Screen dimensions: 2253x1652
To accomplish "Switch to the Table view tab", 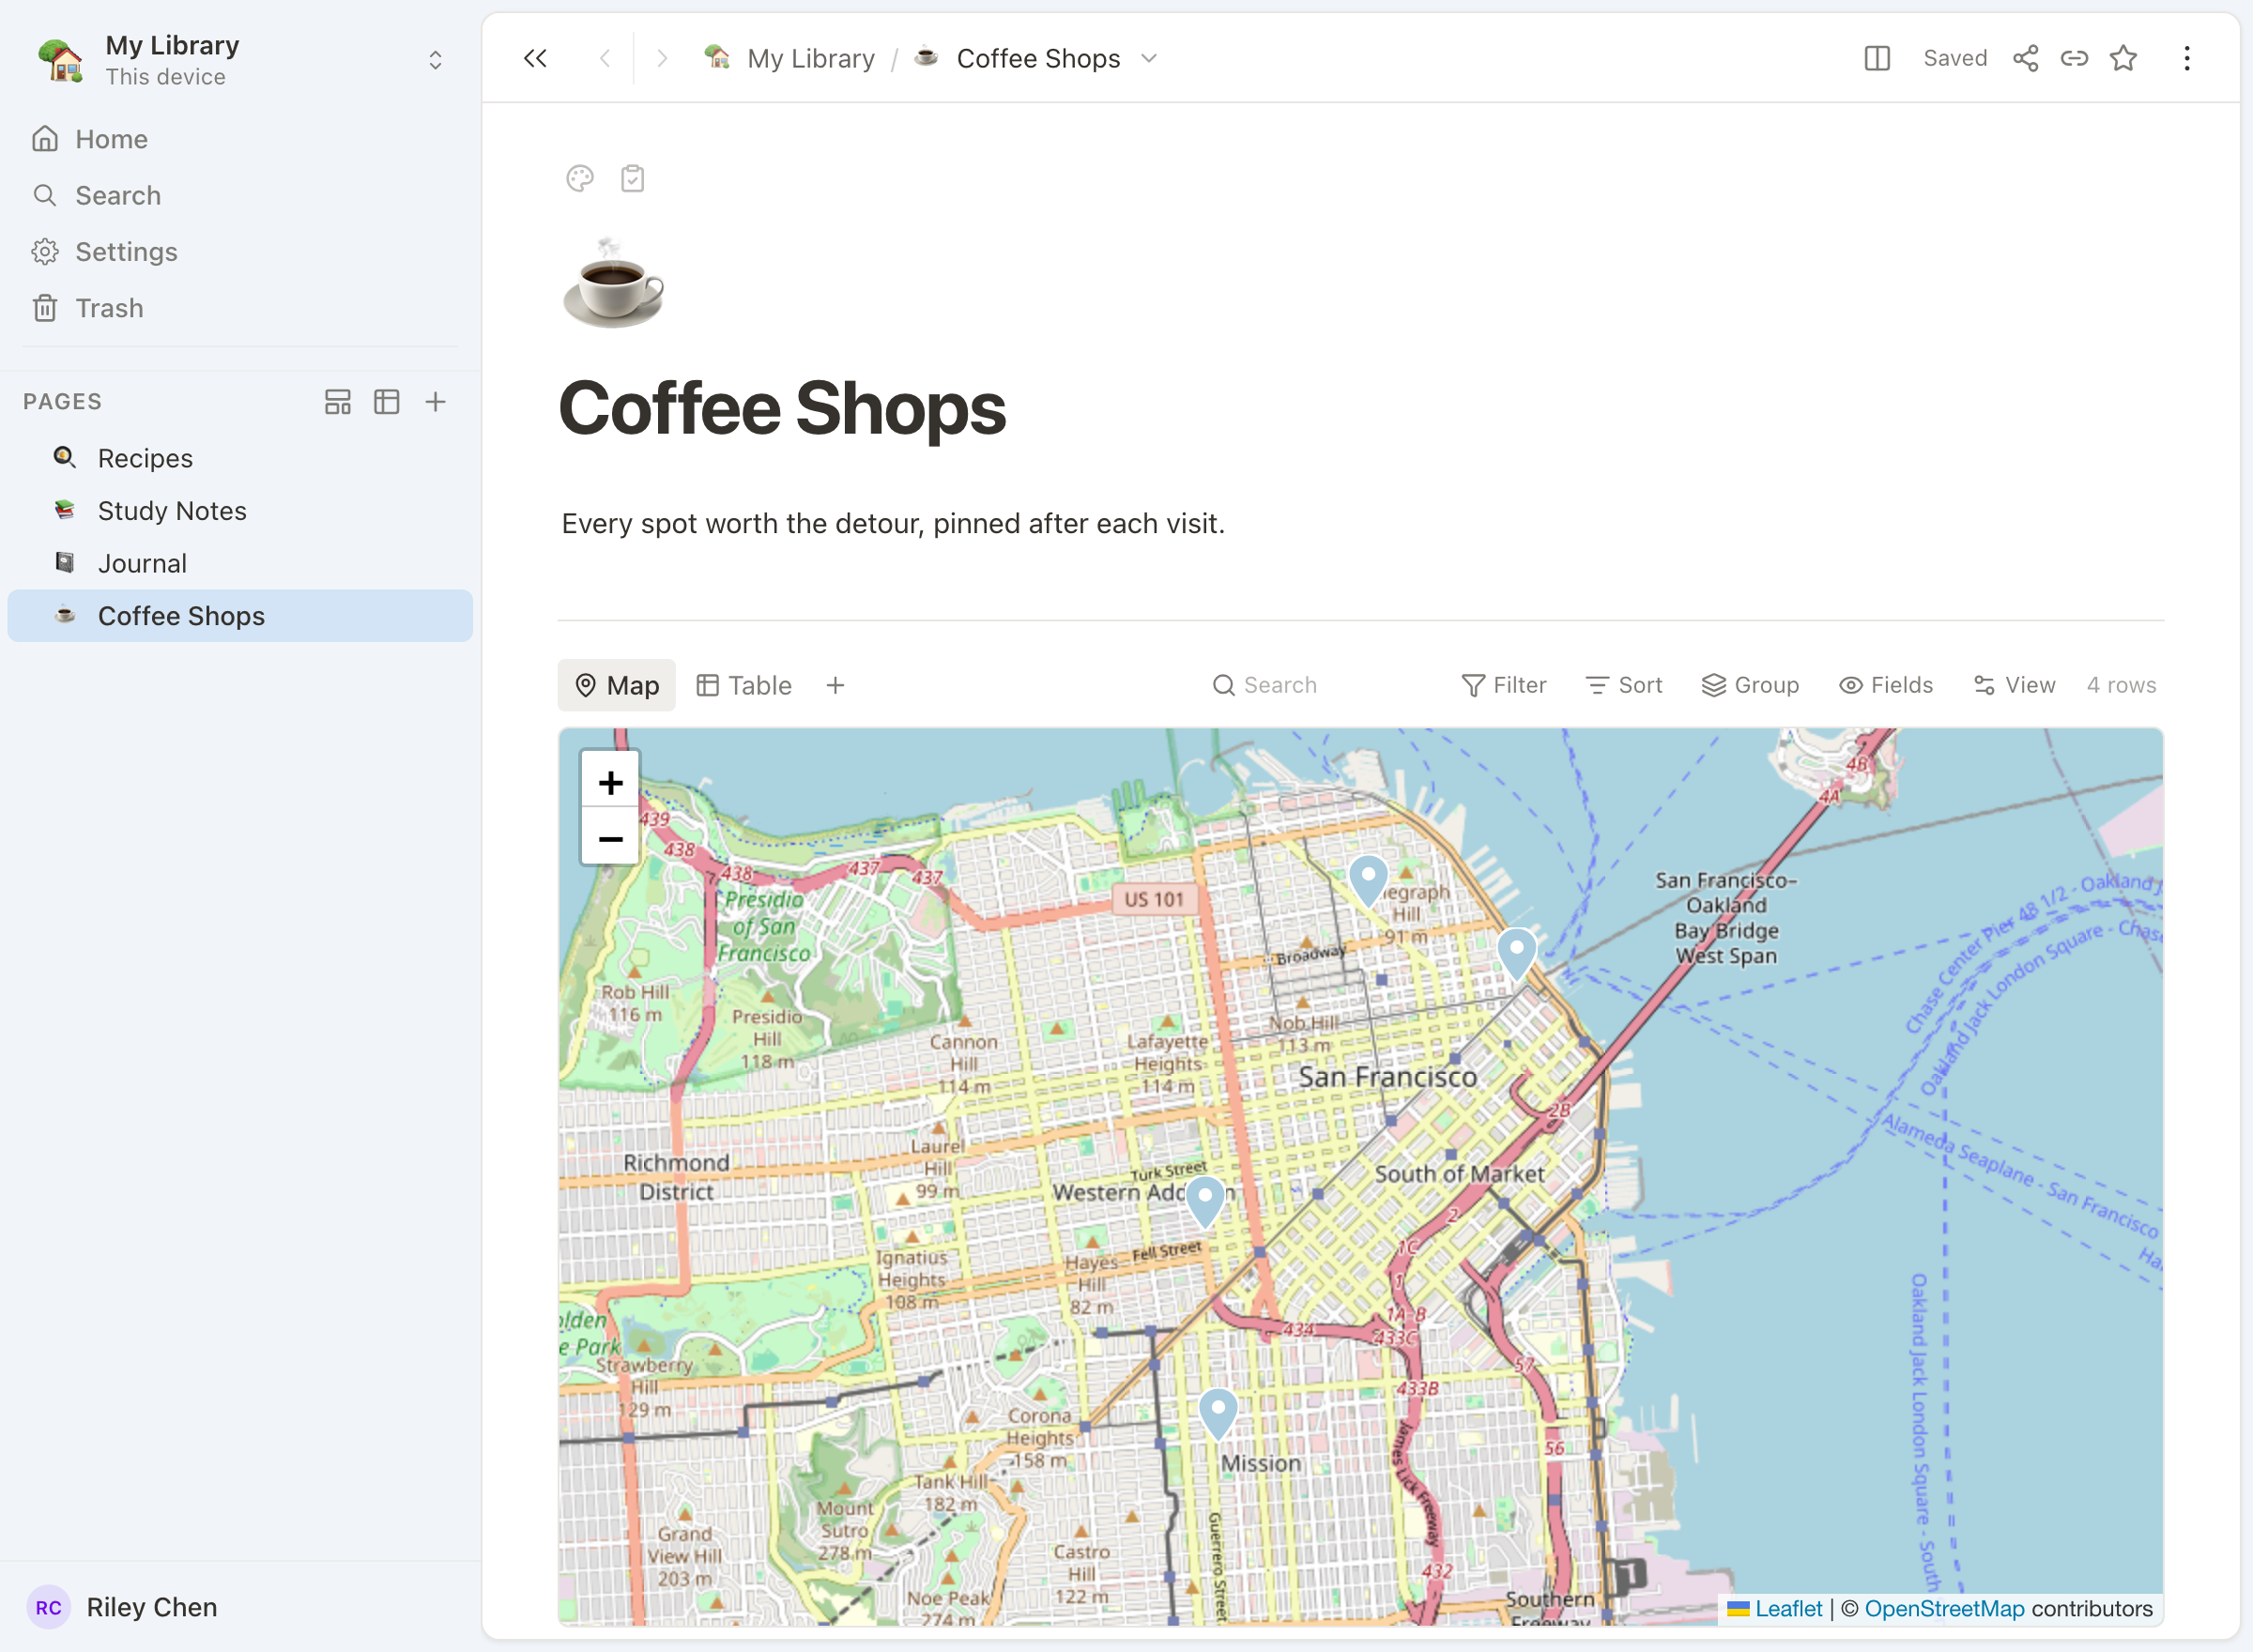I will [x=744, y=685].
